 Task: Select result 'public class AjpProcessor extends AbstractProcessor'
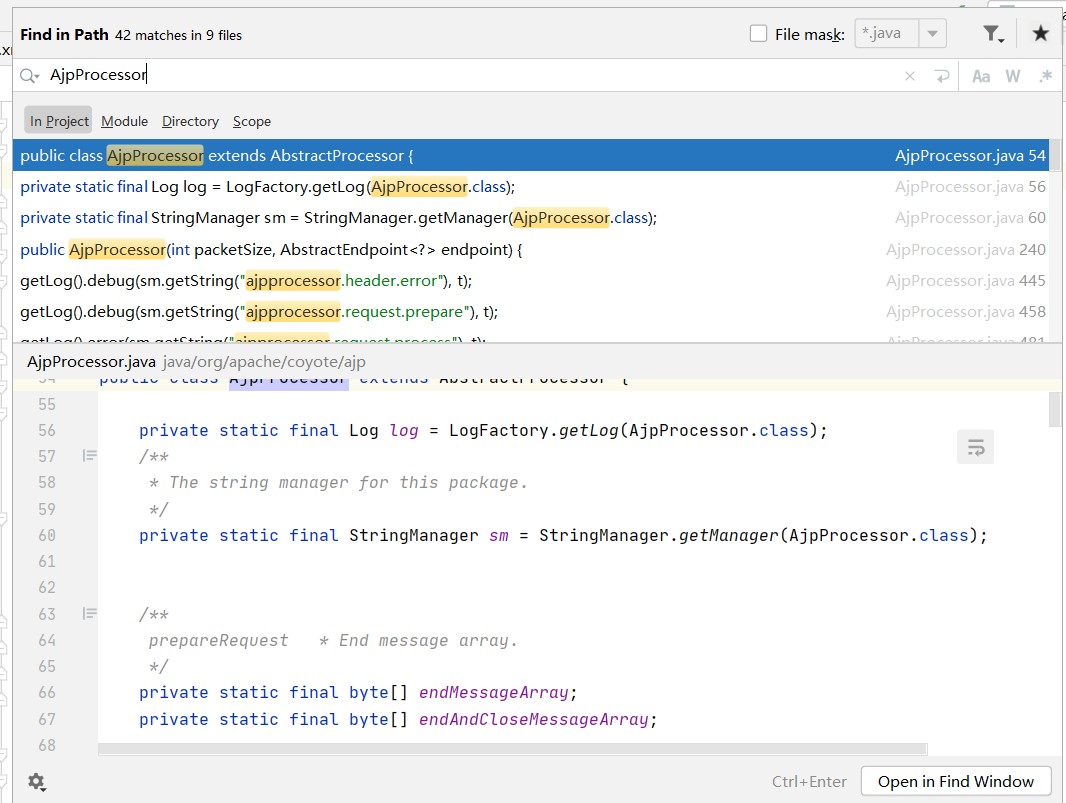pos(530,156)
